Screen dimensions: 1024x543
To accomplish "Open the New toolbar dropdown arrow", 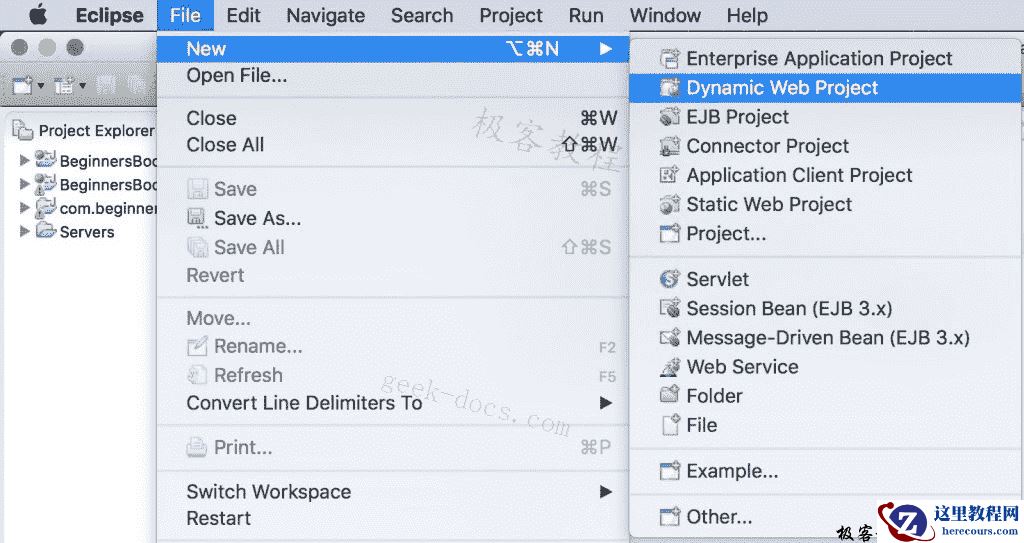I will tap(40, 86).
